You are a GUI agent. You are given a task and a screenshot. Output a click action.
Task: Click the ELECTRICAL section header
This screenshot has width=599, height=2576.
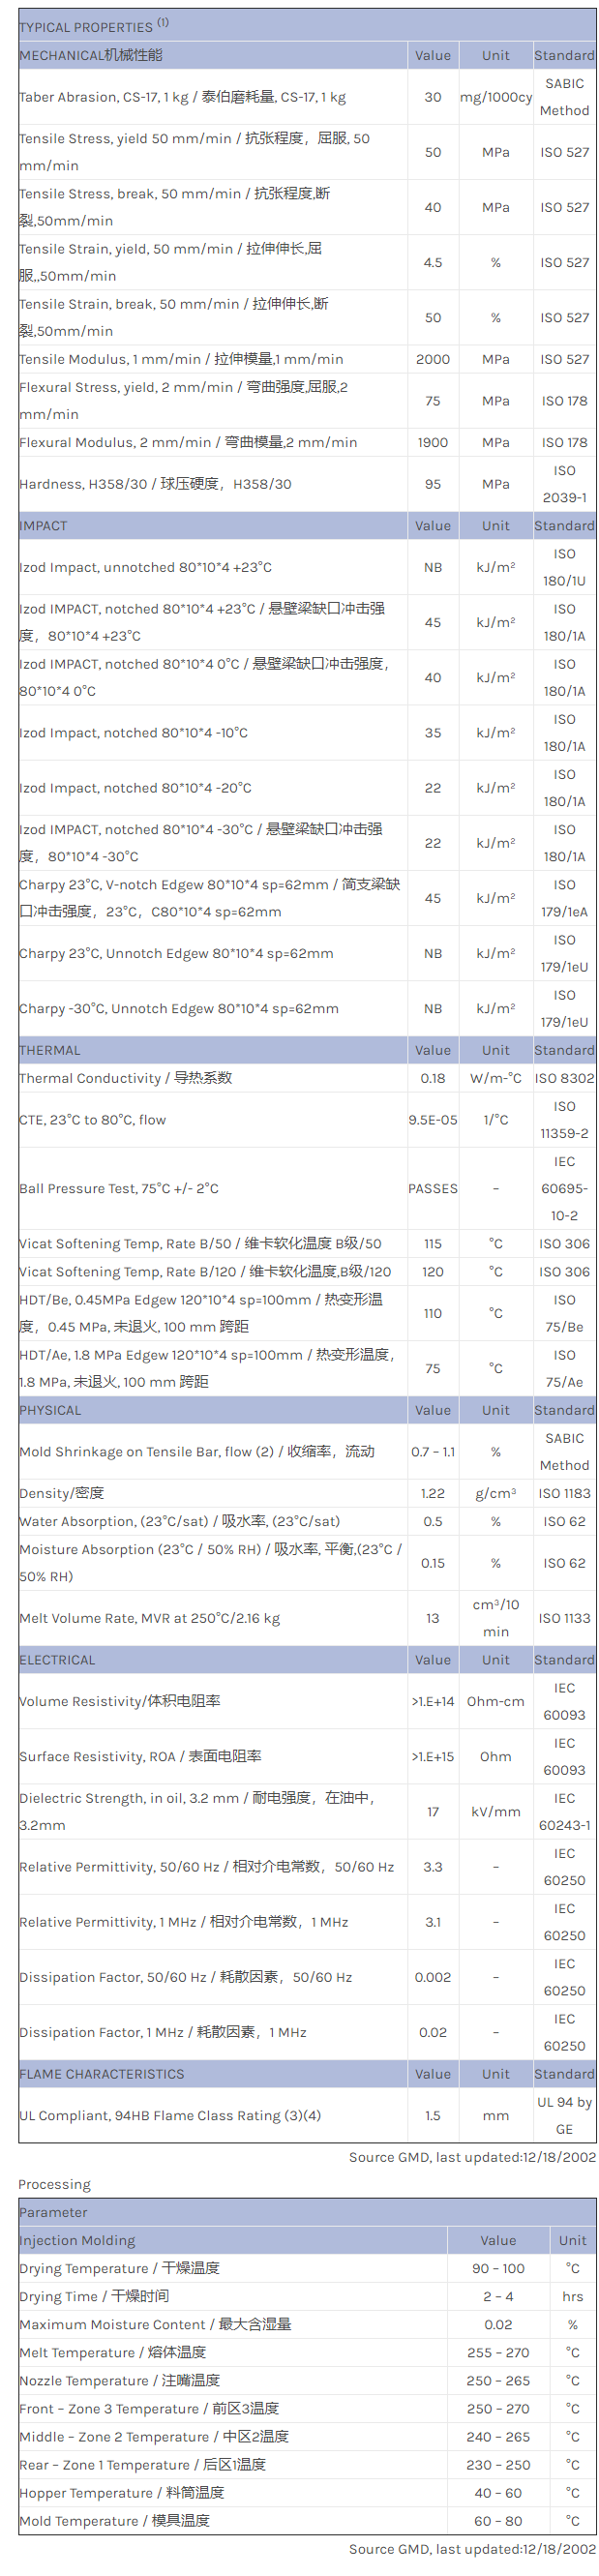tap(58, 1660)
